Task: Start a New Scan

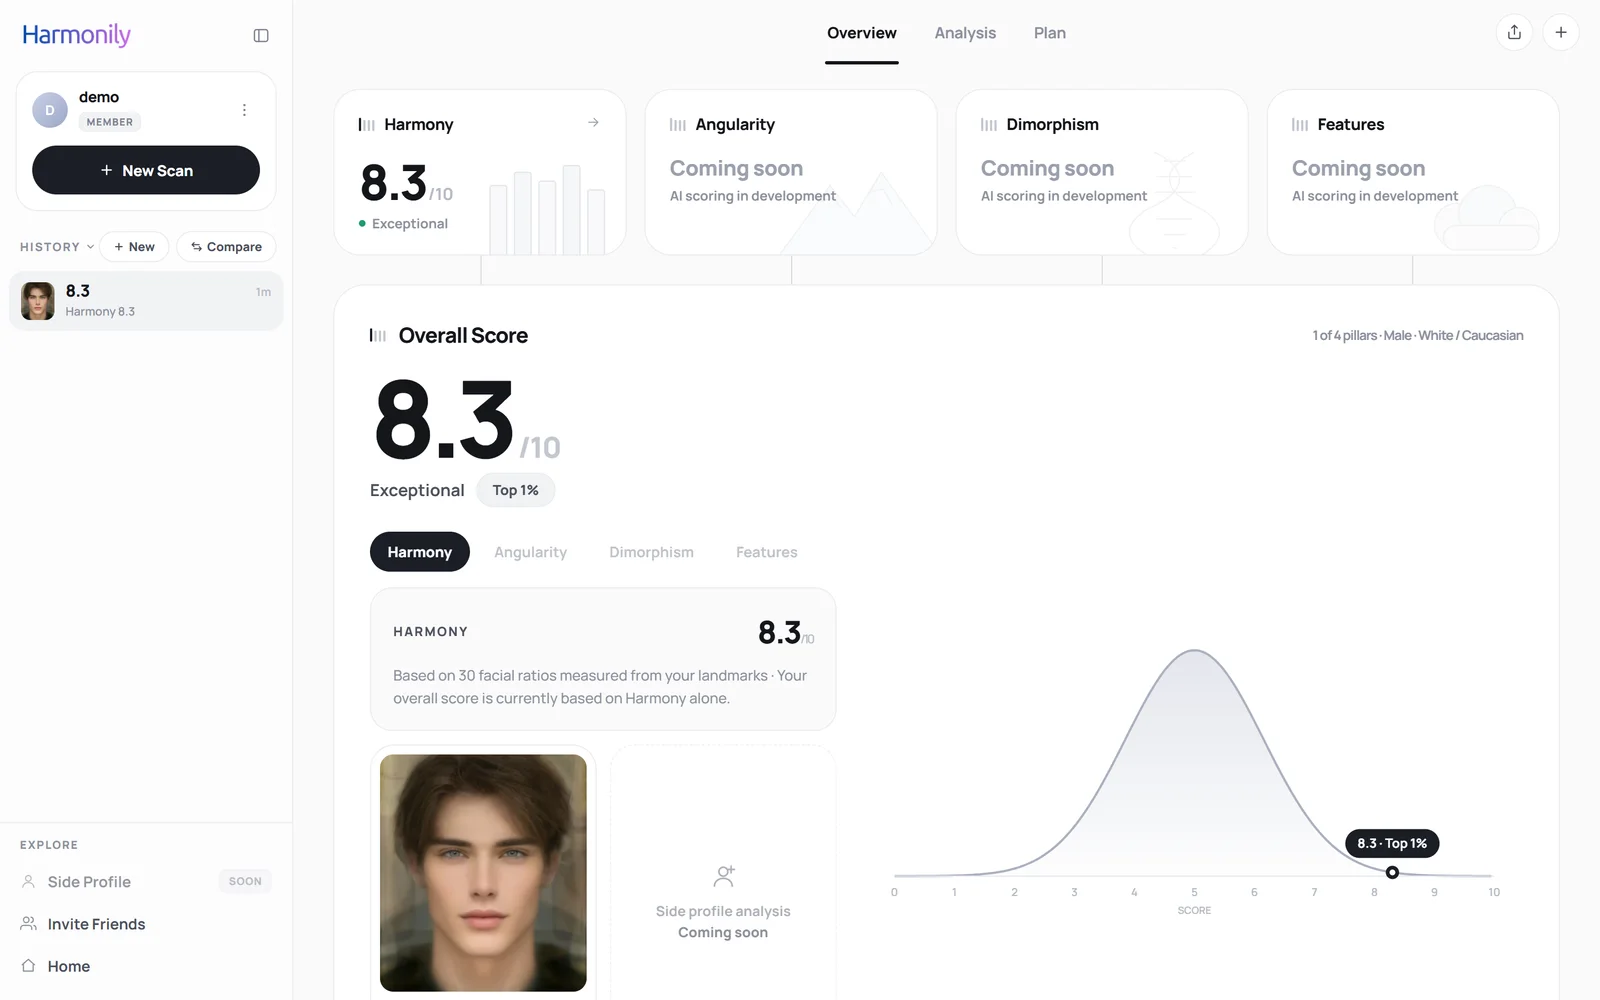Action: click(x=146, y=170)
